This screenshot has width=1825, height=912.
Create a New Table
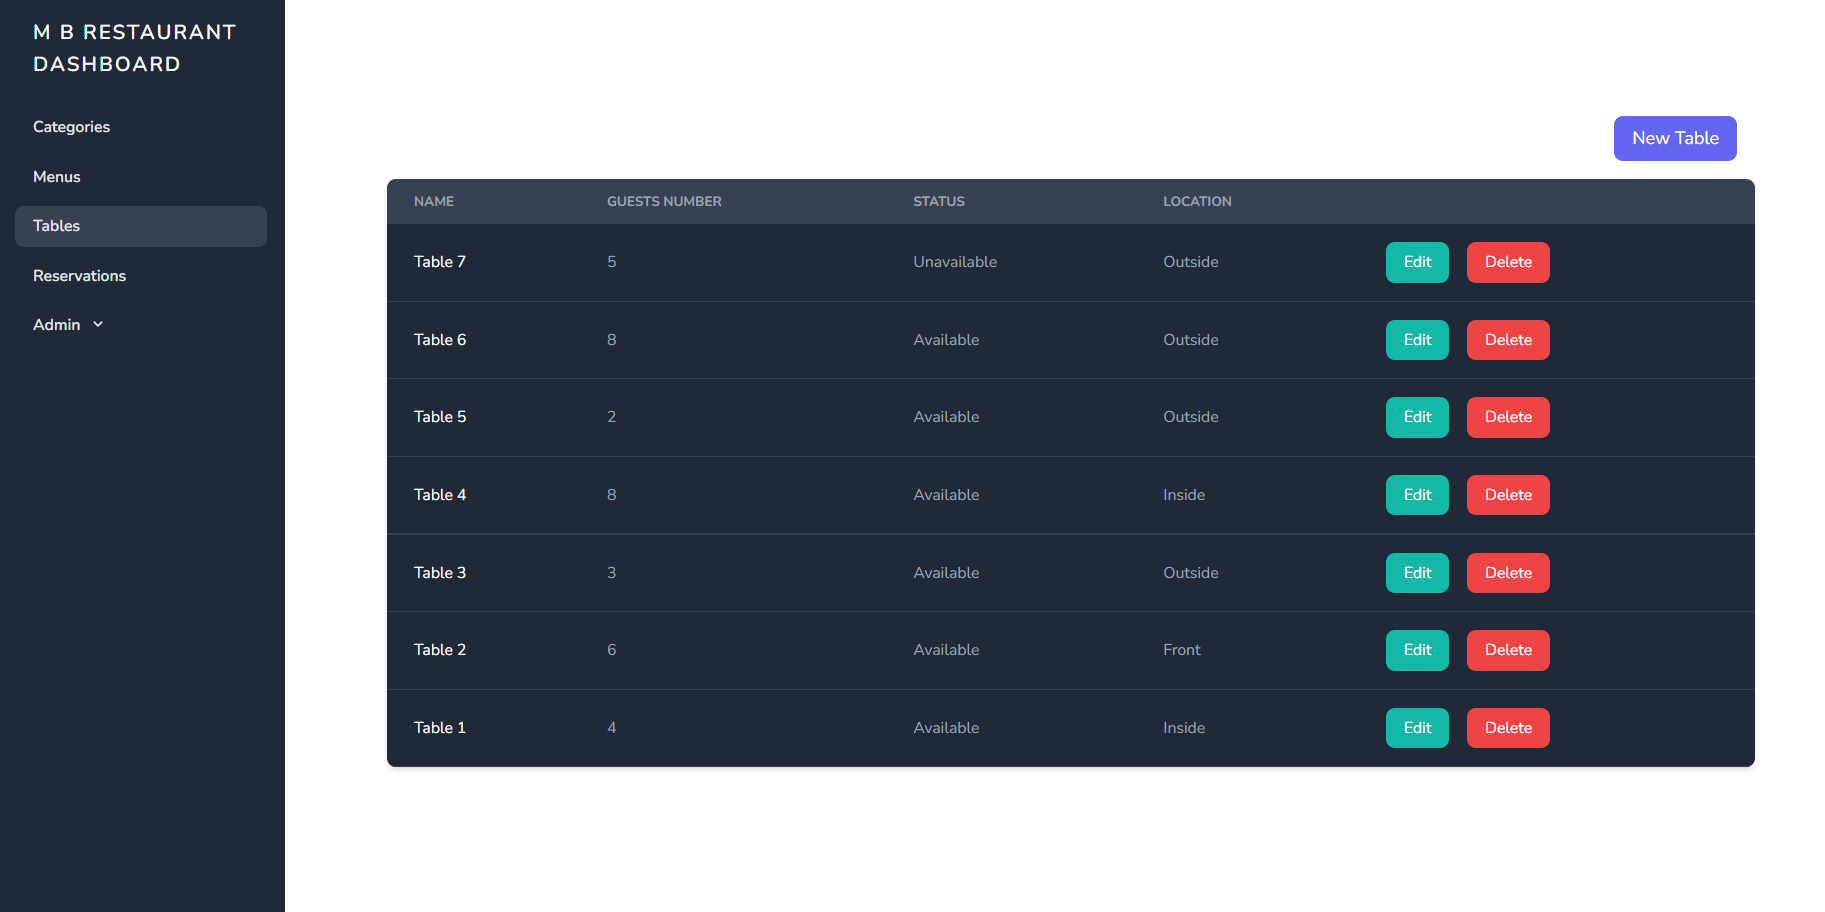(1675, 138)
